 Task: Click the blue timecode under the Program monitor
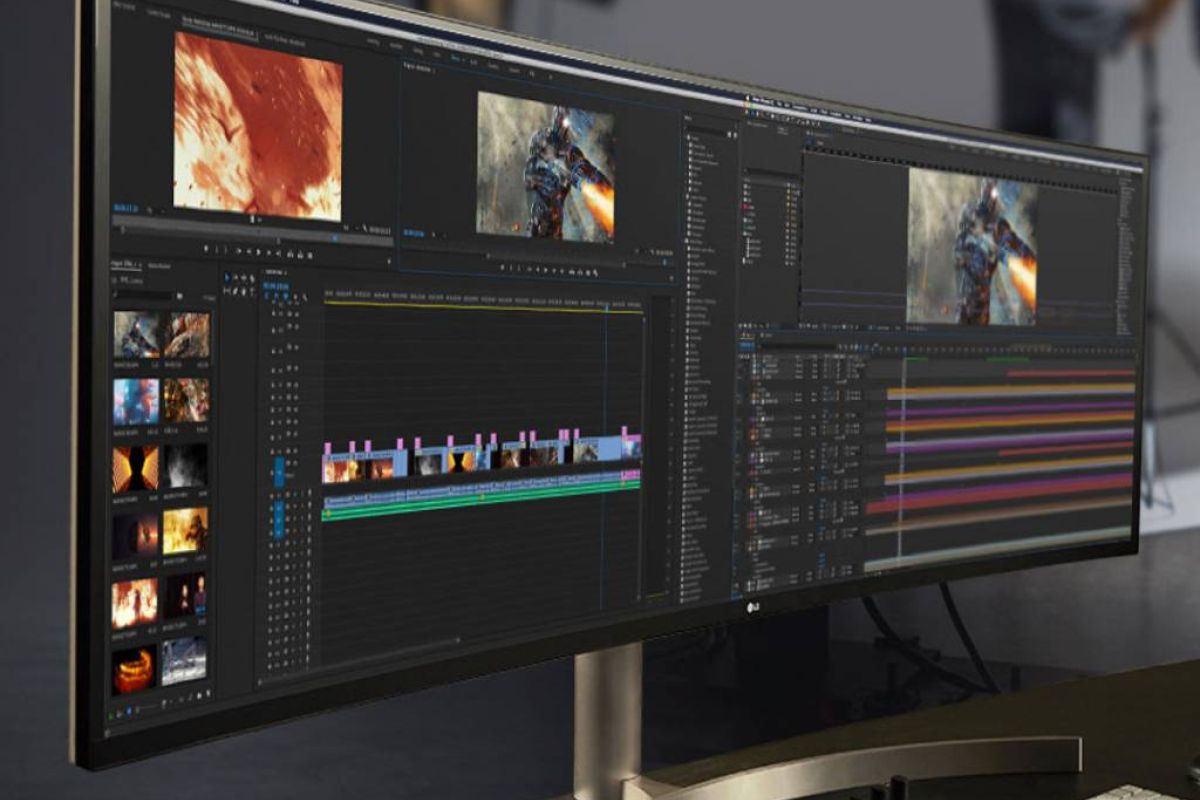point(415,232)
